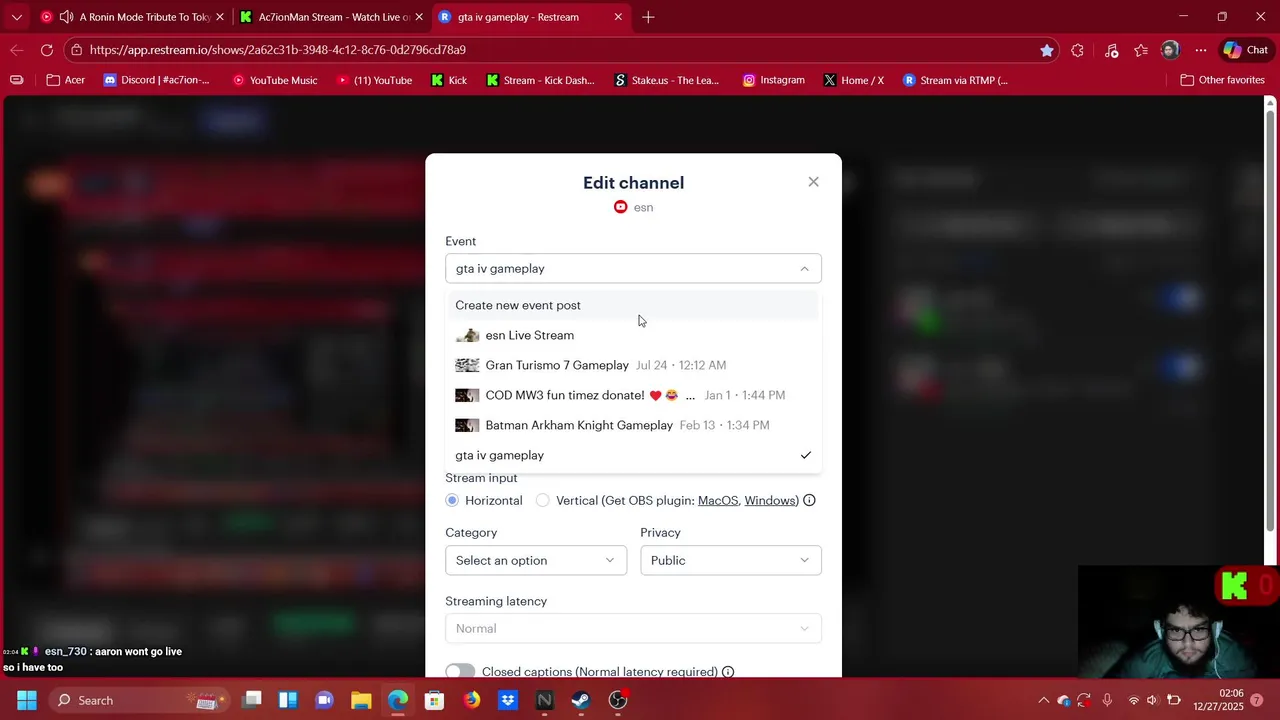Screen dimensions: 1280x720
Task: Open the (11) YouTube bookmark
Action: pos(375,80)
